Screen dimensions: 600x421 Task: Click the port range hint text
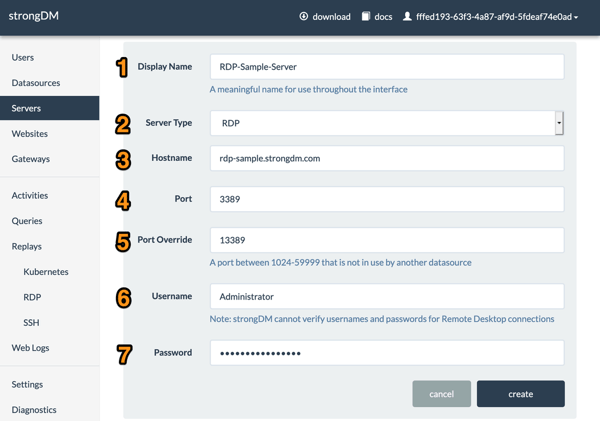tap(341, 263)
